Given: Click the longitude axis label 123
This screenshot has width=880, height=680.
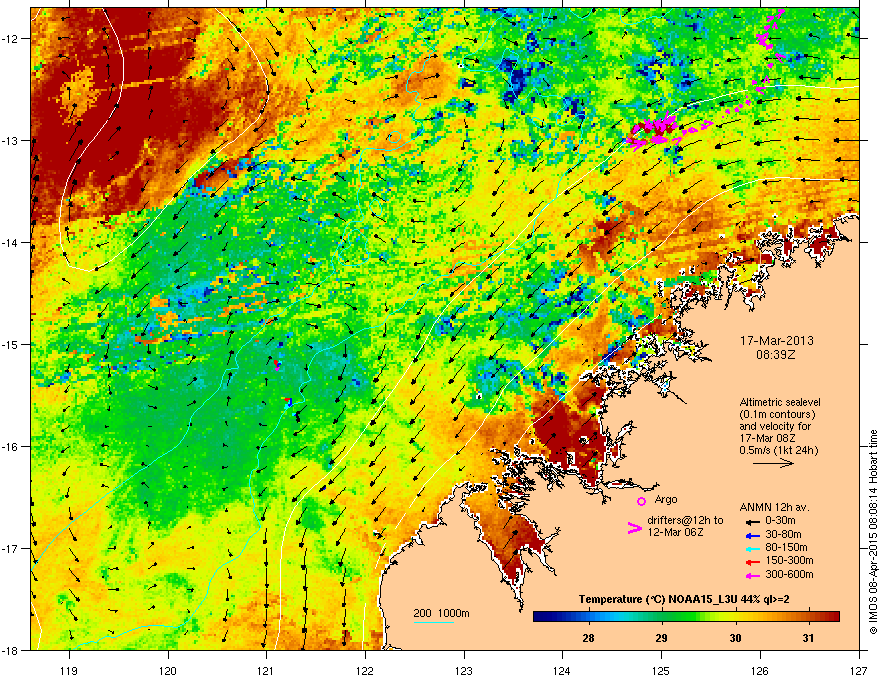Looking at the screenshot, I should (464, 670).
